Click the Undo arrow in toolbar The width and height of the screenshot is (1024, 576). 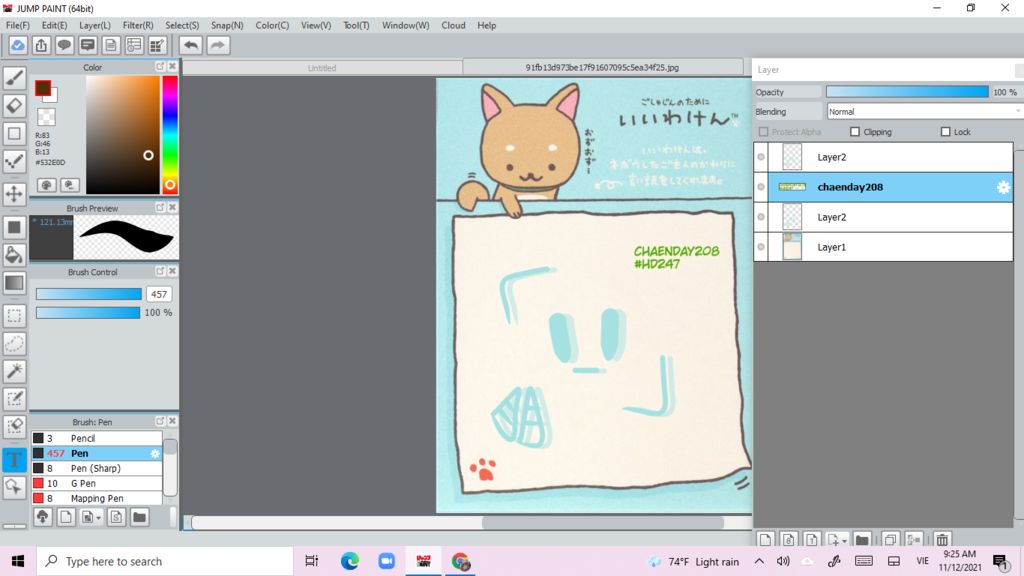point(191,45)
